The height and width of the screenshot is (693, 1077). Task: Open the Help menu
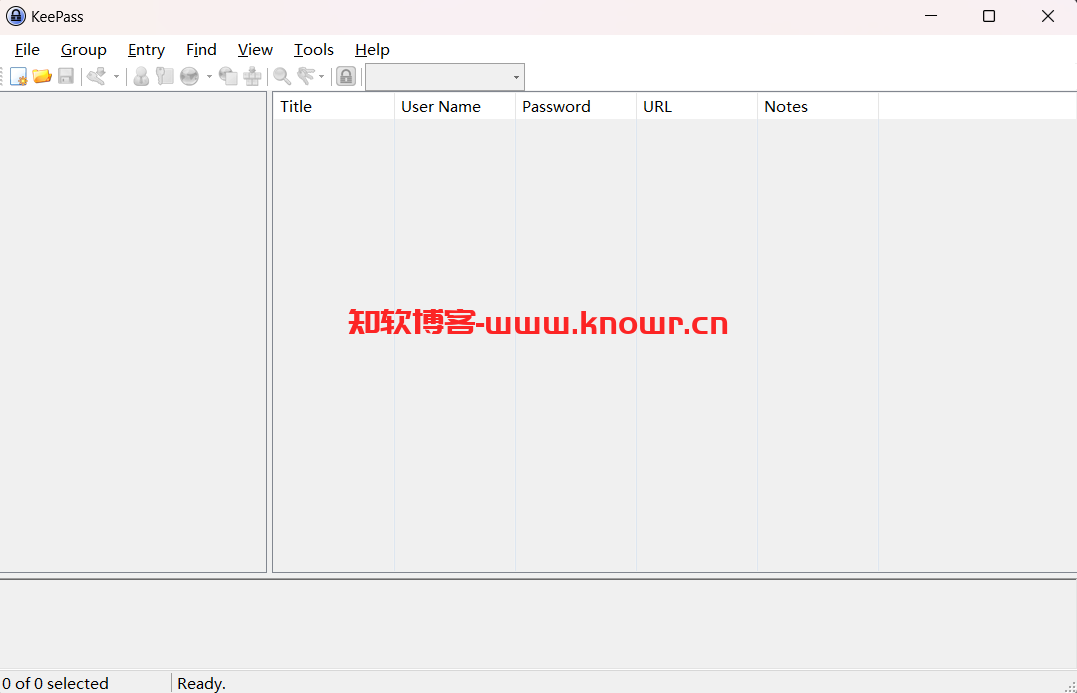pos(372,49)
